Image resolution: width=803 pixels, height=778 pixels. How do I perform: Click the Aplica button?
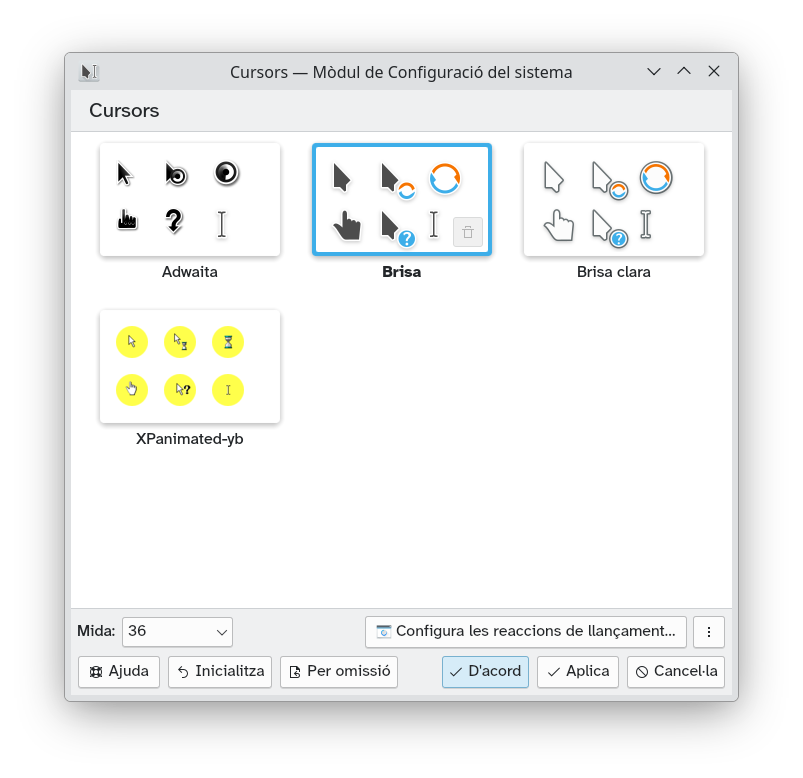[578, 672]
